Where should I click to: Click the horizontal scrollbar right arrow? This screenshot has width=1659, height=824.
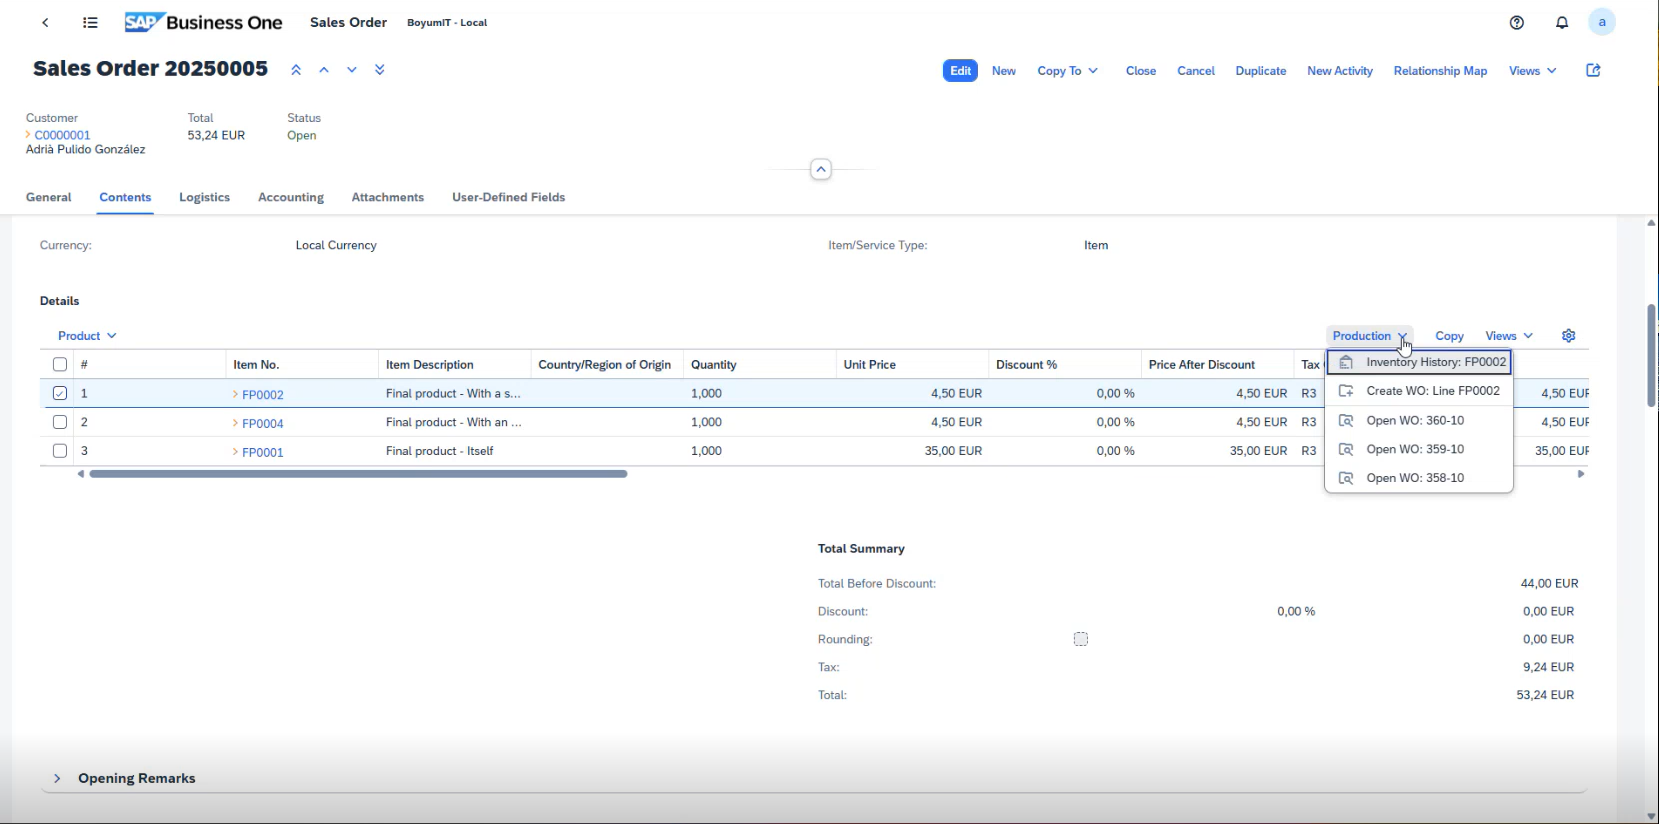pos(1581,474)
